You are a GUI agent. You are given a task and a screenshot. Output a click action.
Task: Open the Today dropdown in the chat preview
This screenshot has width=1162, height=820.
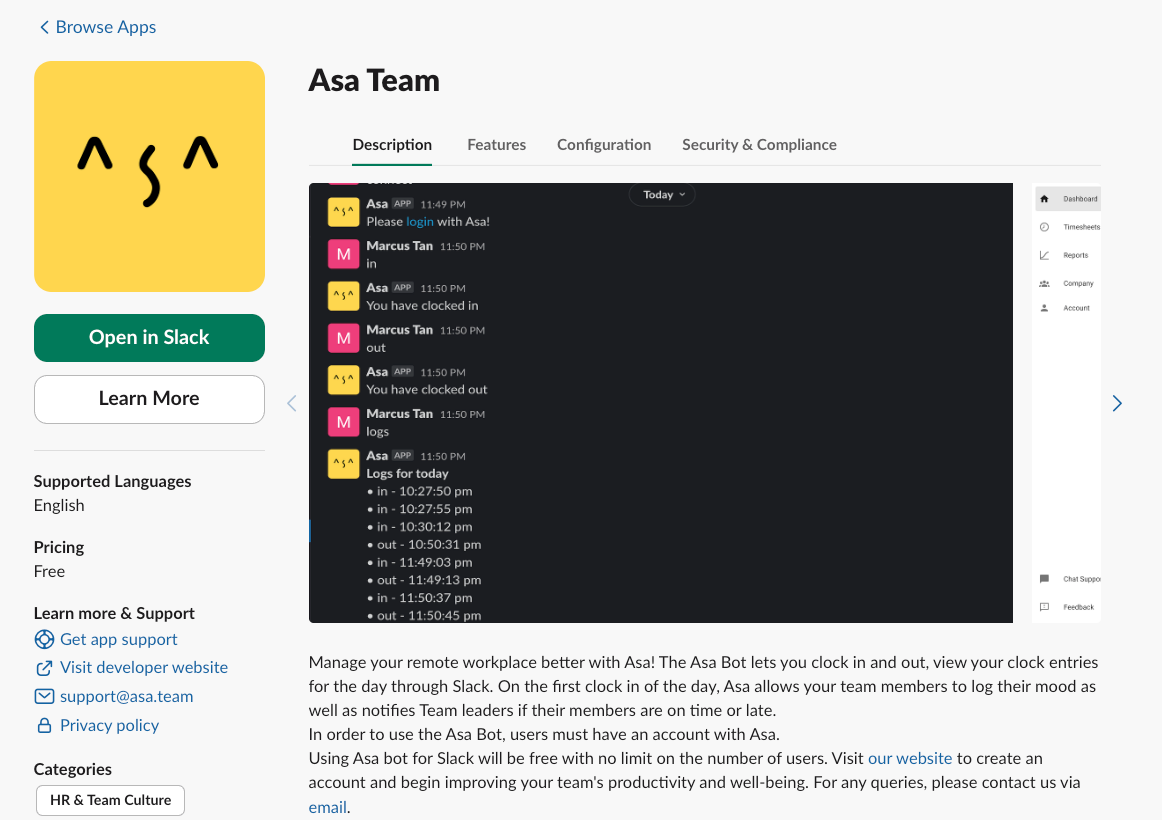click(661, 194)
